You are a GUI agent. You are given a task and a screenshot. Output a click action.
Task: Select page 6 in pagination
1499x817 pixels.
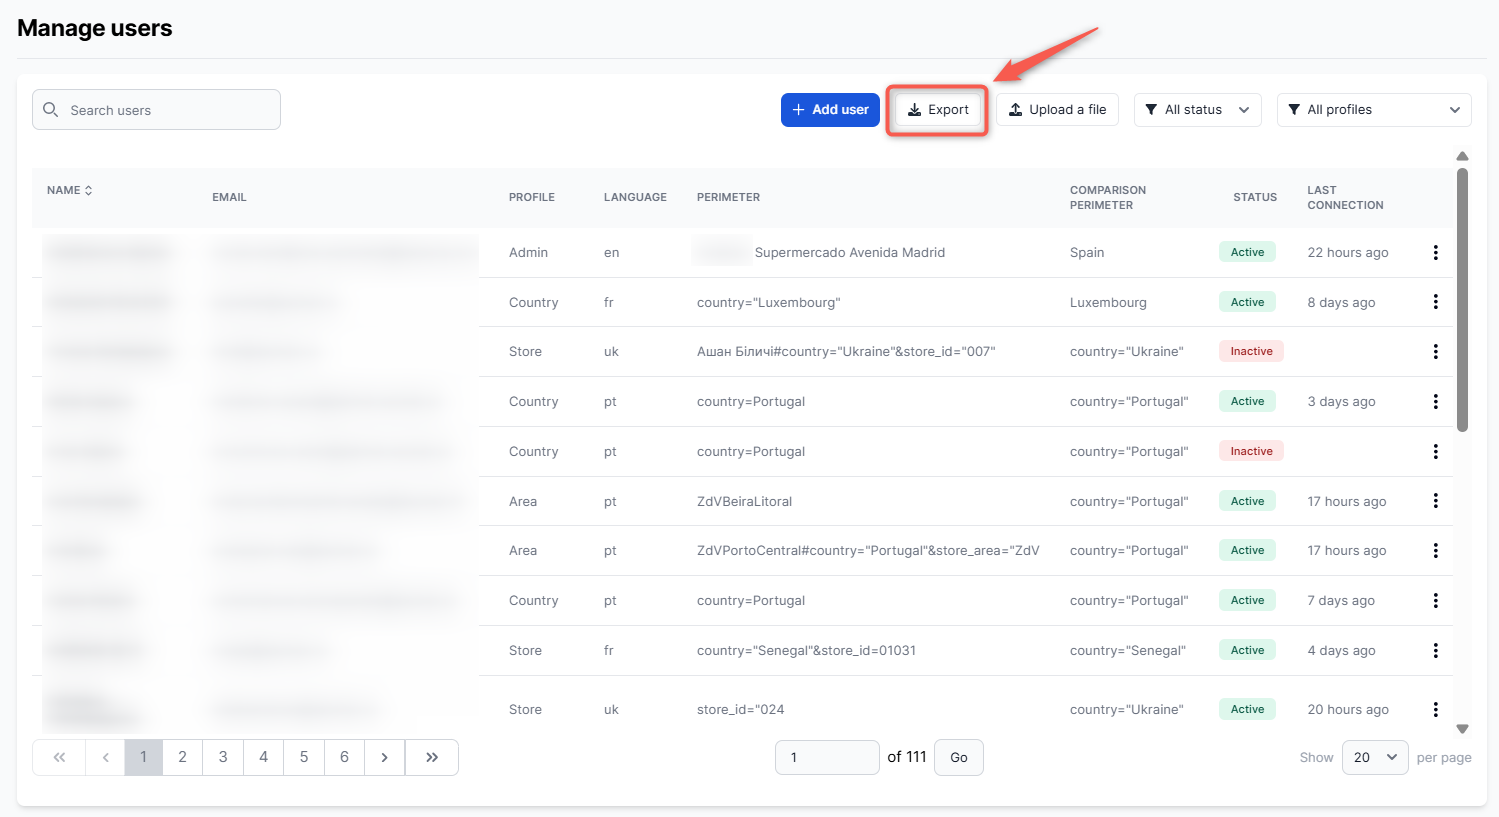pos(344,758)
